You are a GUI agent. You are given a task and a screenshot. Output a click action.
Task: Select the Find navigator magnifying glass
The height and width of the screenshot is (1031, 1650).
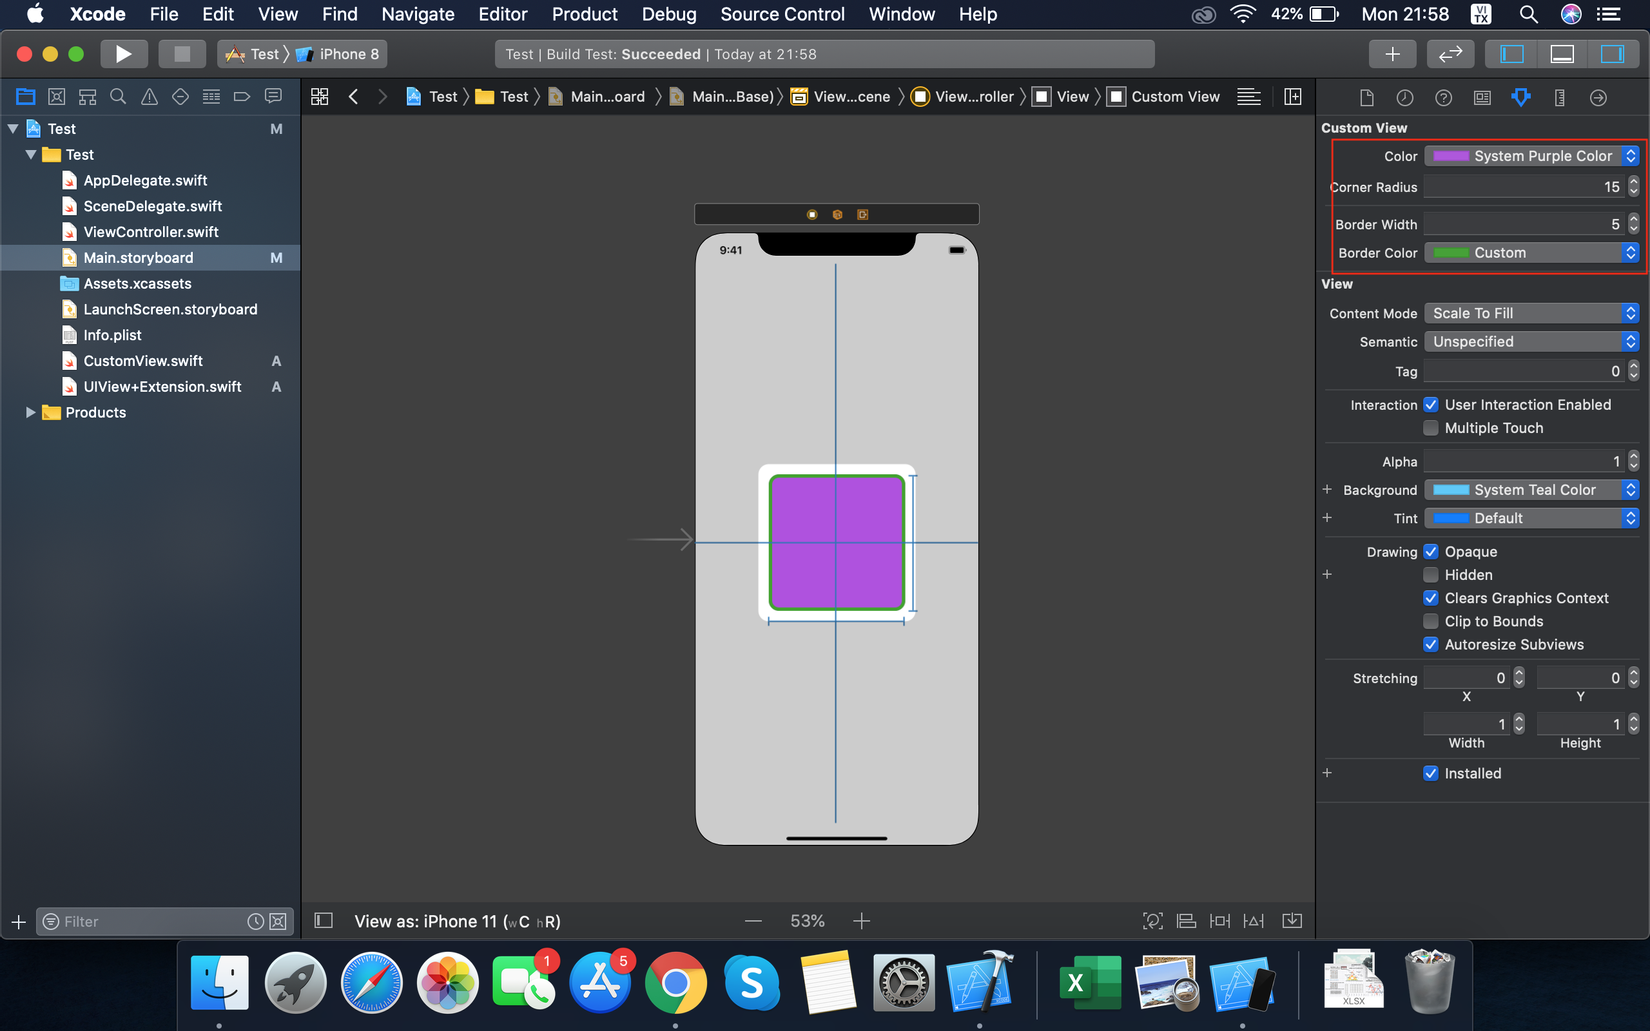(x=118, y=96)
